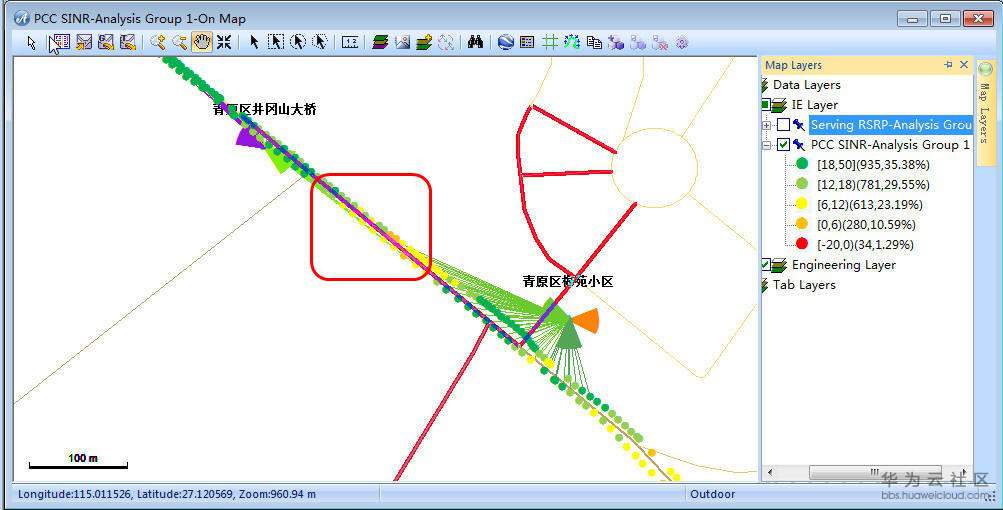Click the Longitude Latitude status bar text

click(166, 494)
